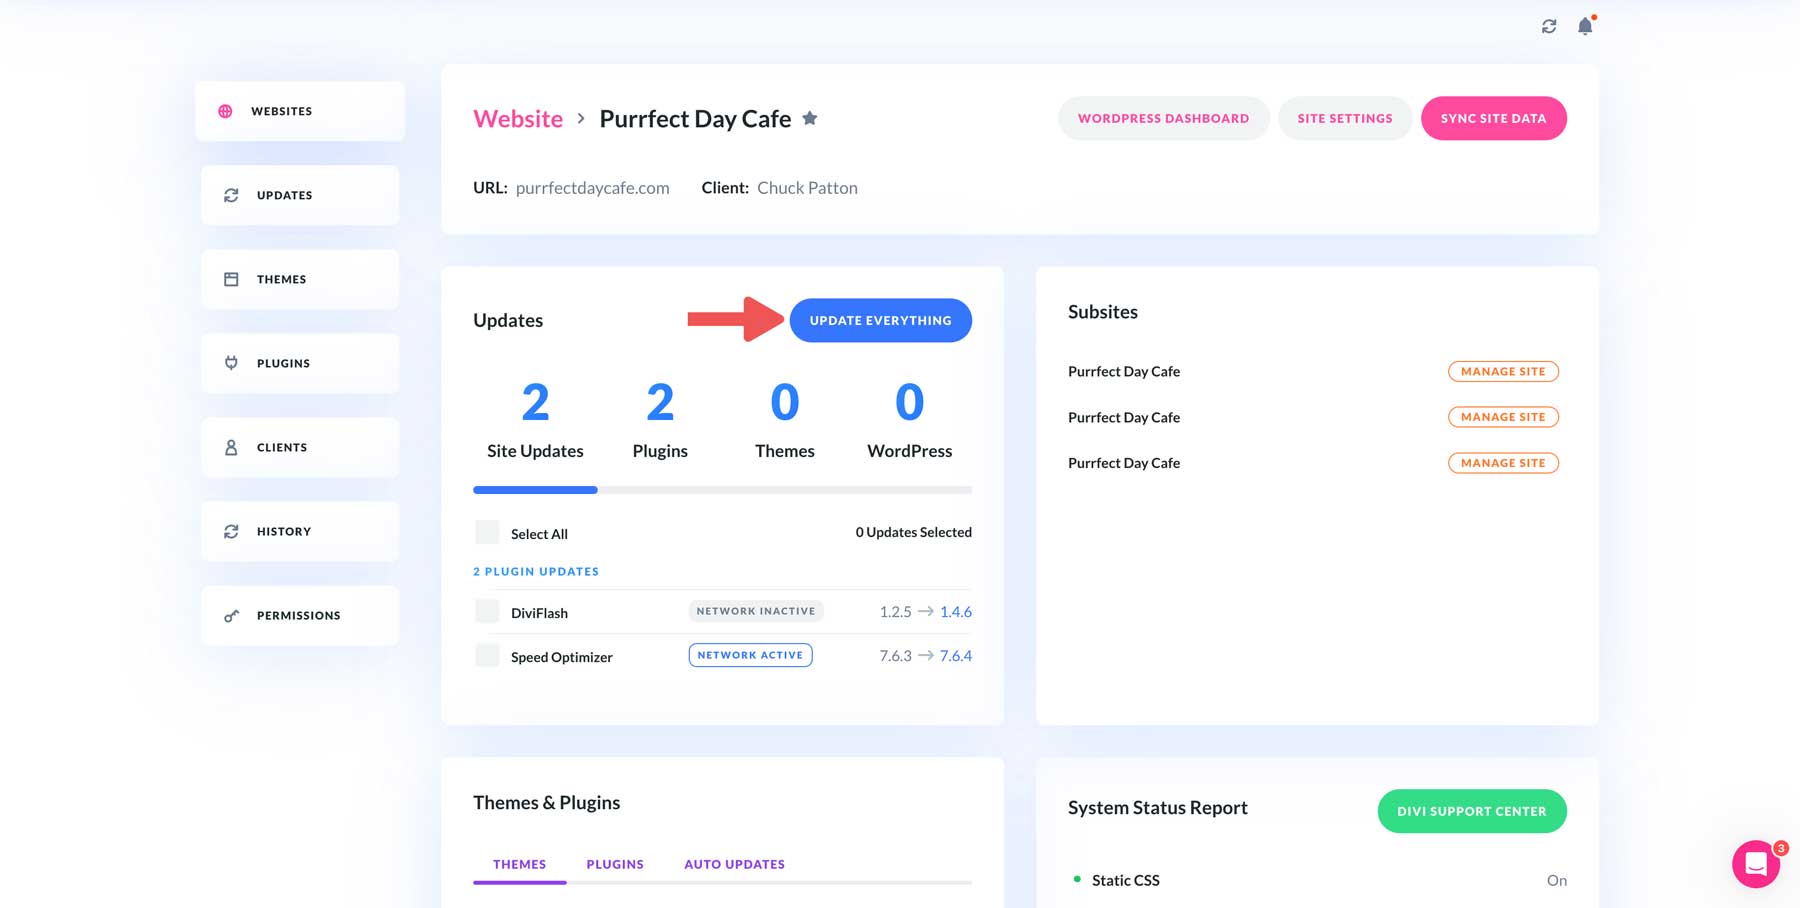1800x908 pixels.
Task: Open the Plugins tab under Themes & Plugins
Action: (614, 864)
